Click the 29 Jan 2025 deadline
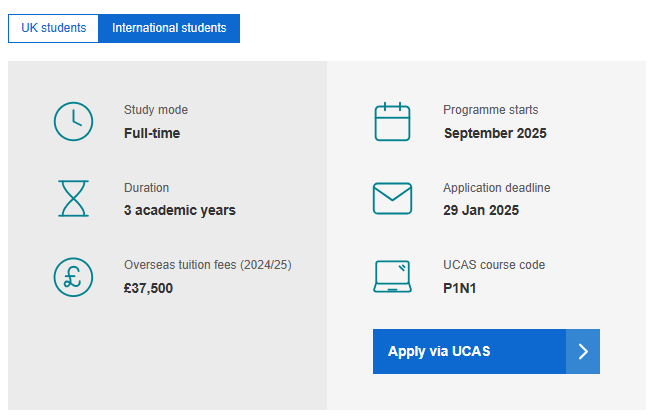Image resolution: width=660 pixels, height=417 pixels. click(481, 210)
